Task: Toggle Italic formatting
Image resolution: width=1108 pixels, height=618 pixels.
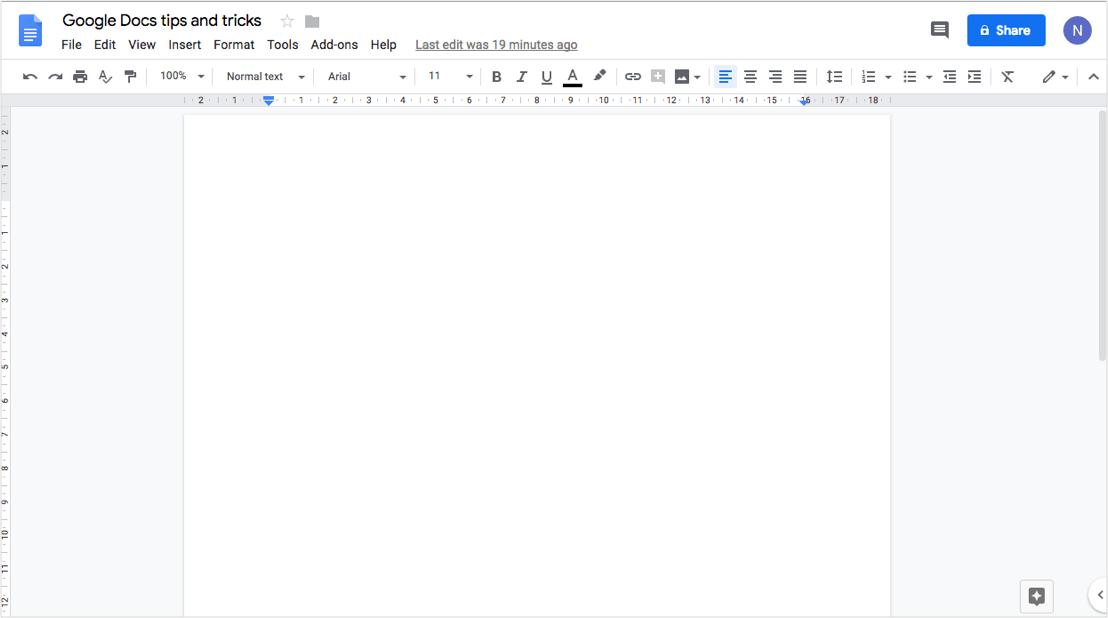Action: [x=521, y=77]
